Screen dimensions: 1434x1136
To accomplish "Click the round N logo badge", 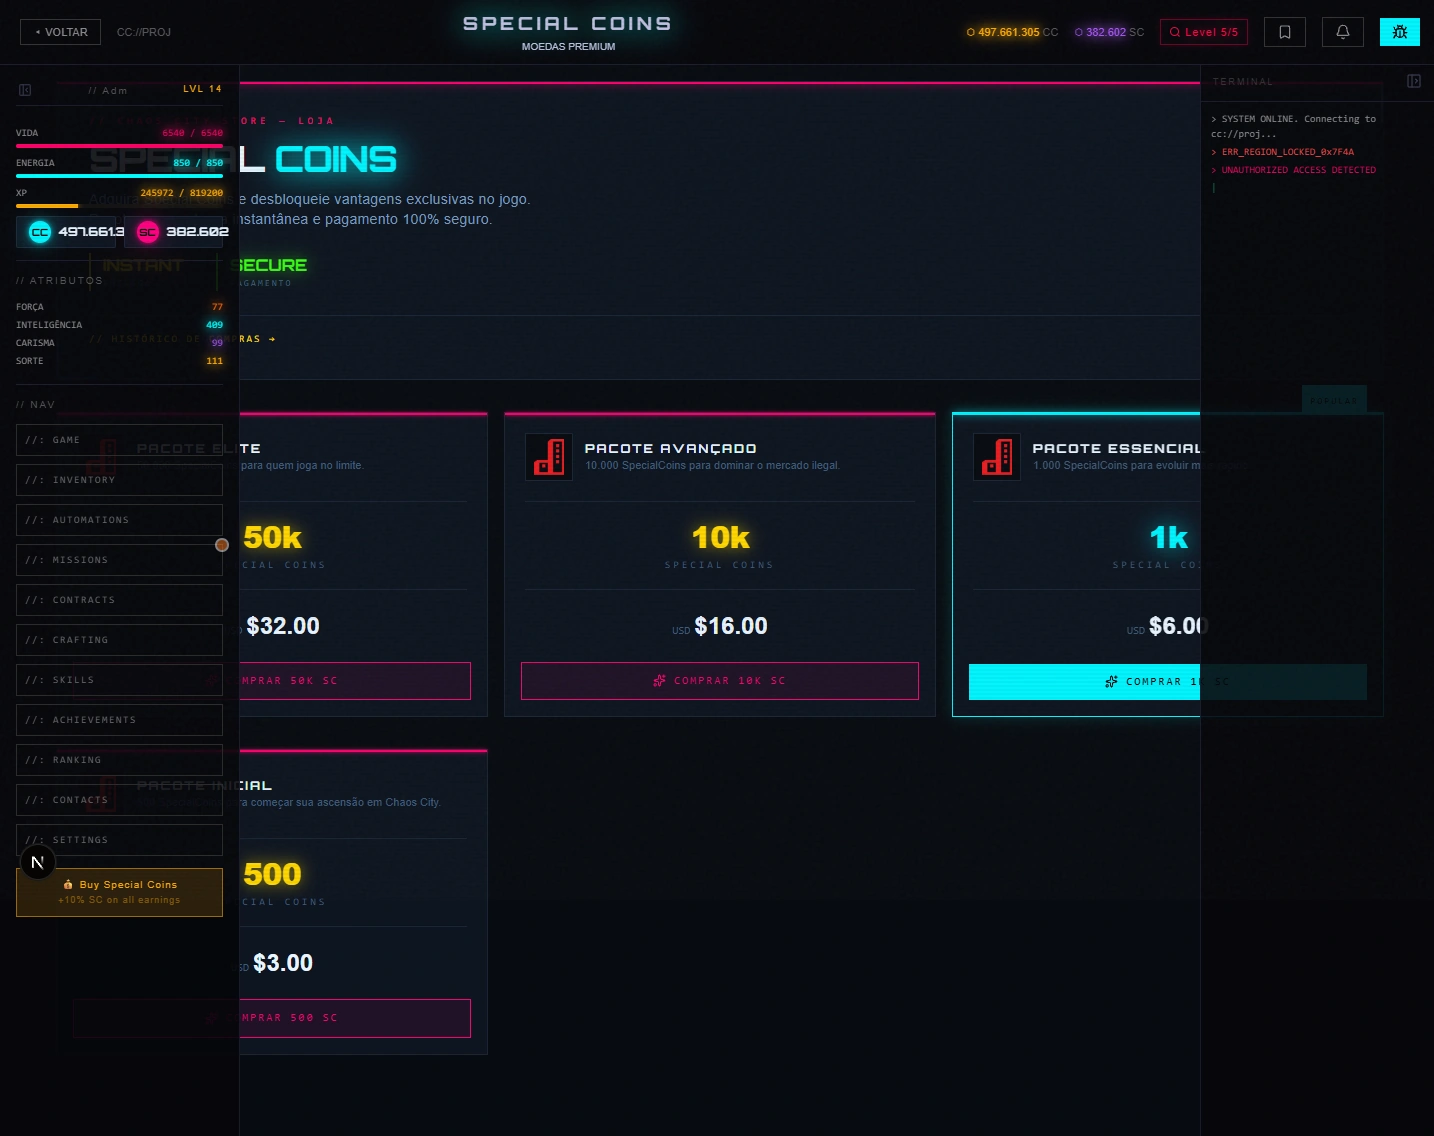I will 38,862.
